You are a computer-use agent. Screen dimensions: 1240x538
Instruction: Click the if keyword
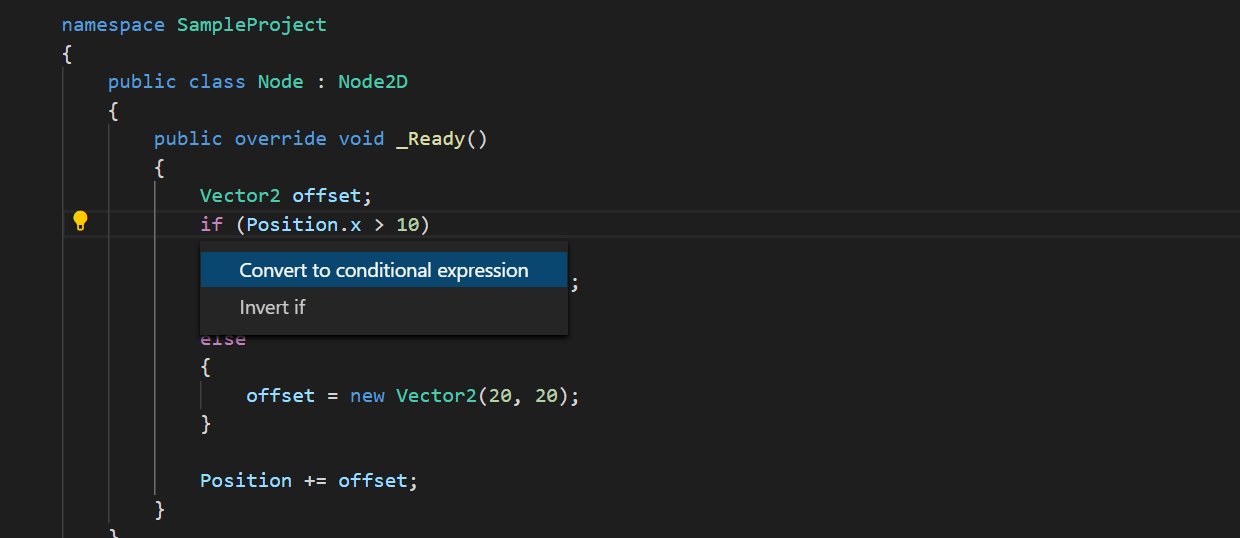pos(212,224)
